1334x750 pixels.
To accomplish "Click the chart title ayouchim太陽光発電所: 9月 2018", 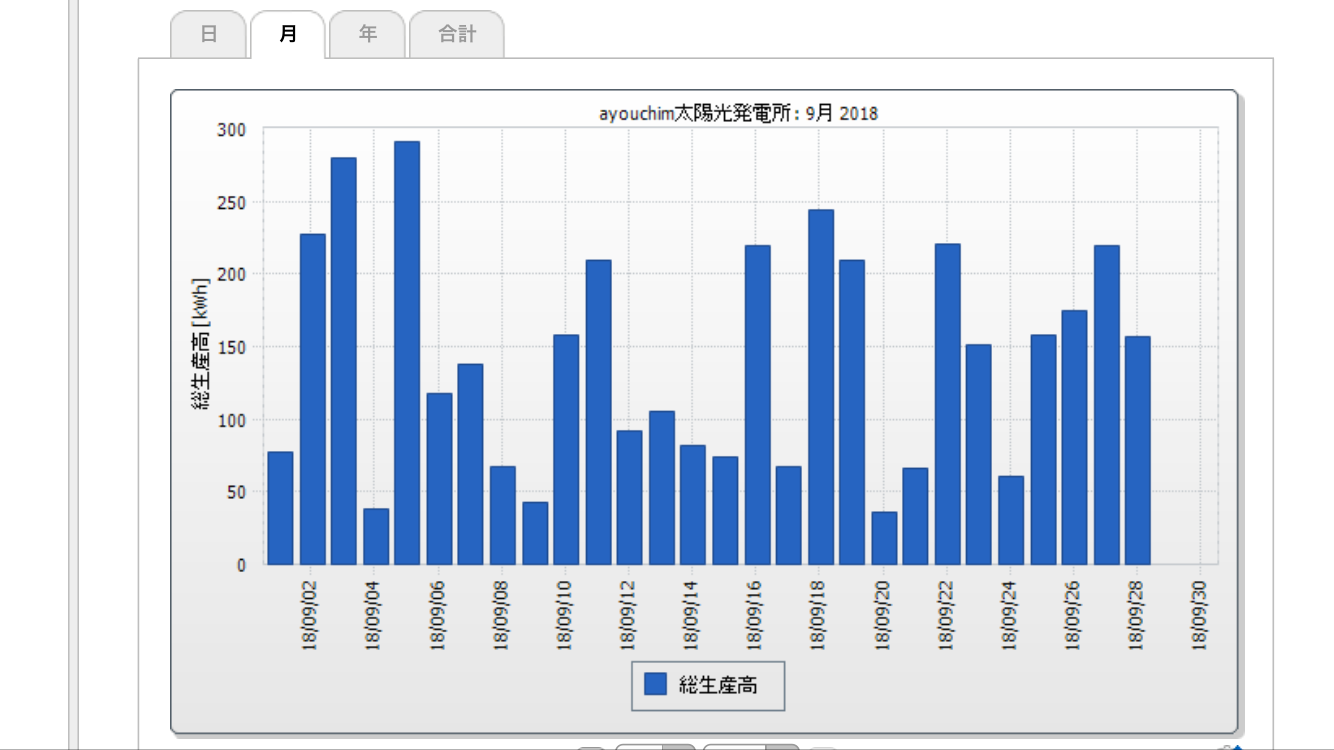I will [x=738, y=113].
